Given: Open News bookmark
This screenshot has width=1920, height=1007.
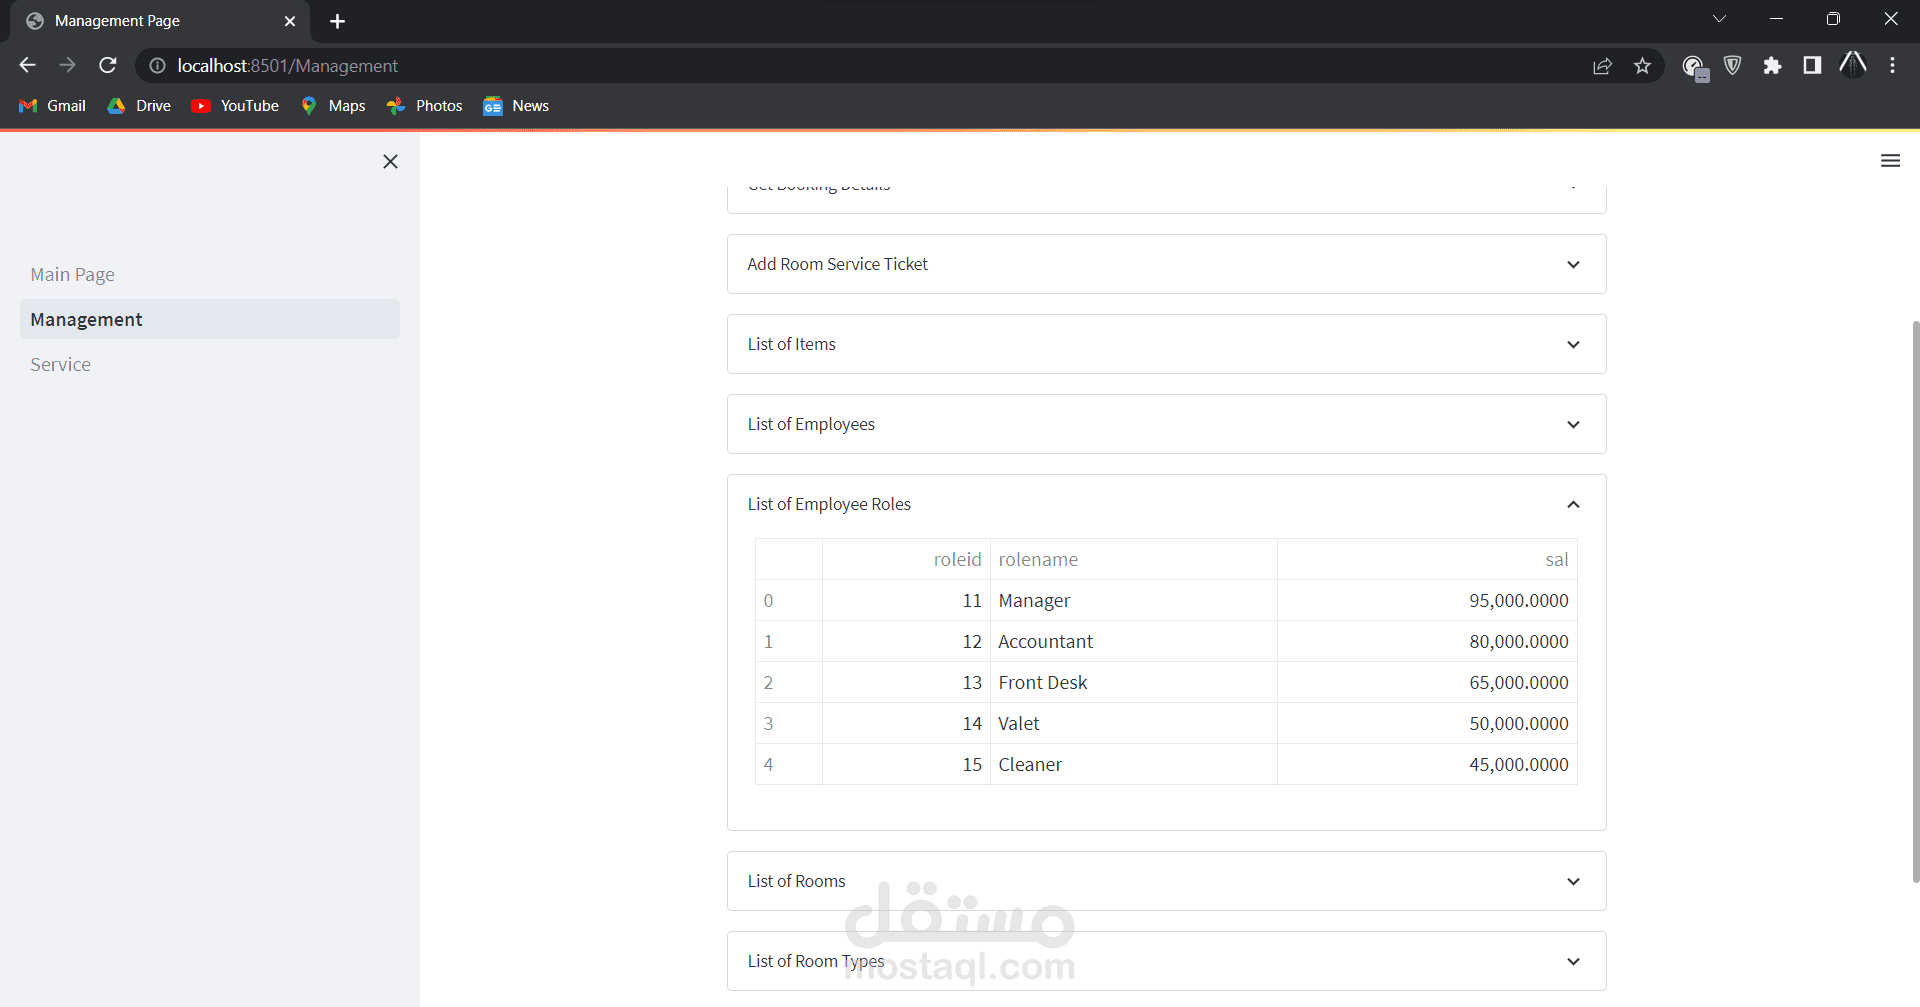Looking at the screenshot, I should (516, 106).
